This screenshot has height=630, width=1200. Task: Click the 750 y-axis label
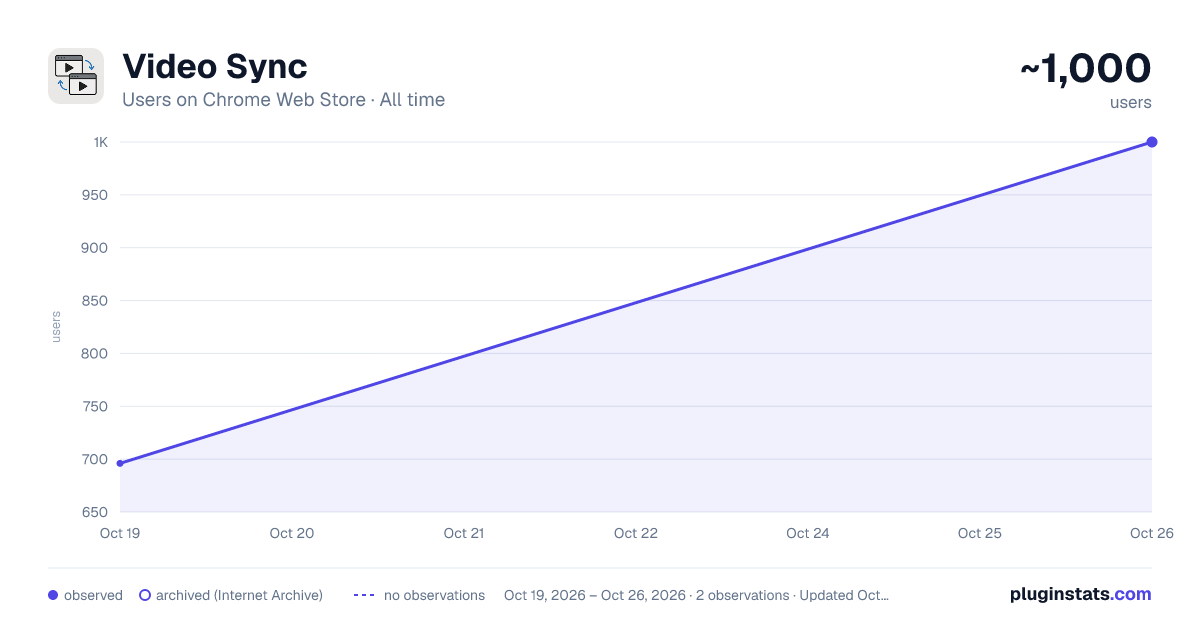point(95,407)
